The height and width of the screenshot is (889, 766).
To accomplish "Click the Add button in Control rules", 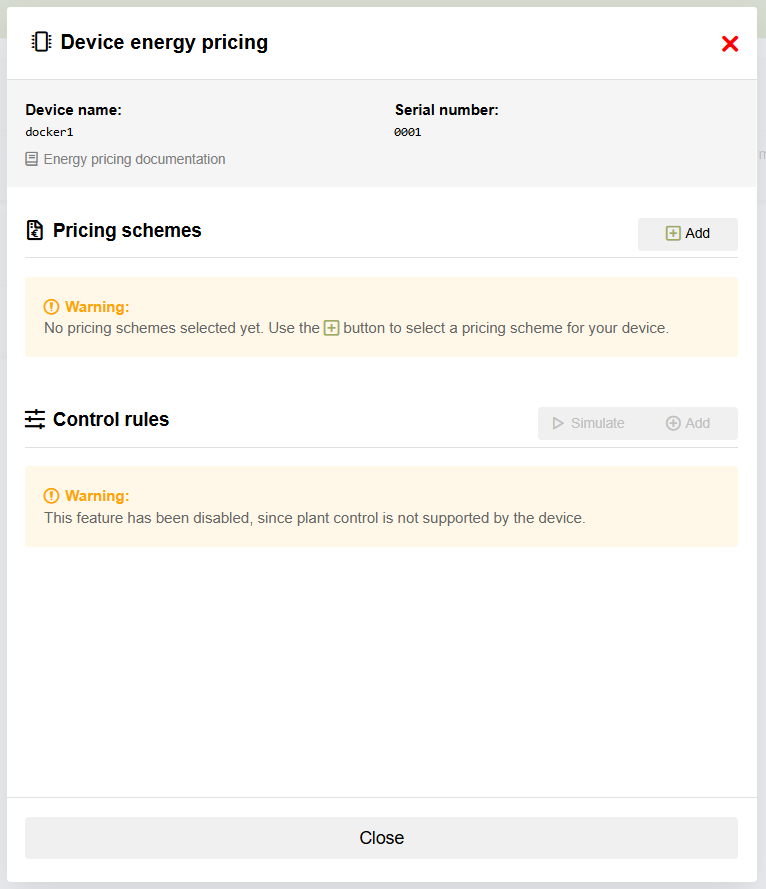I will [688, 423].
